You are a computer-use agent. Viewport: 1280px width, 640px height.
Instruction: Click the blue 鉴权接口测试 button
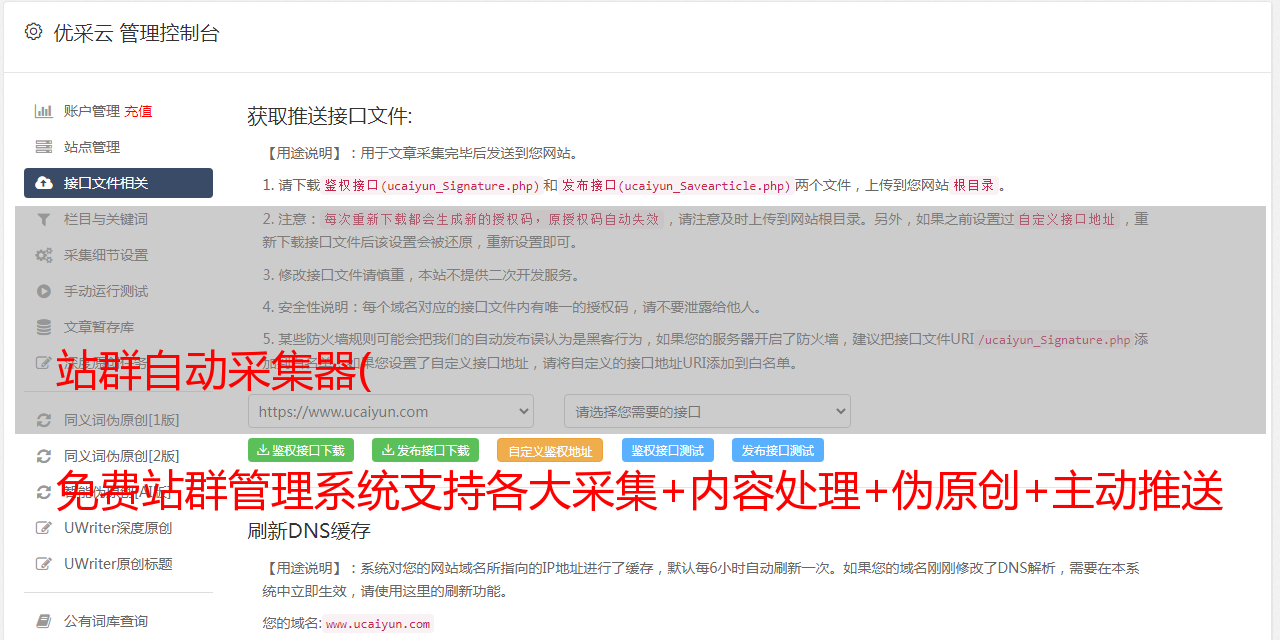point(668,451)
